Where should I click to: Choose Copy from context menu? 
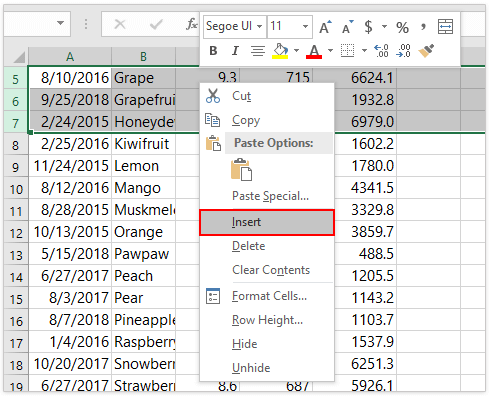[267, 120]
